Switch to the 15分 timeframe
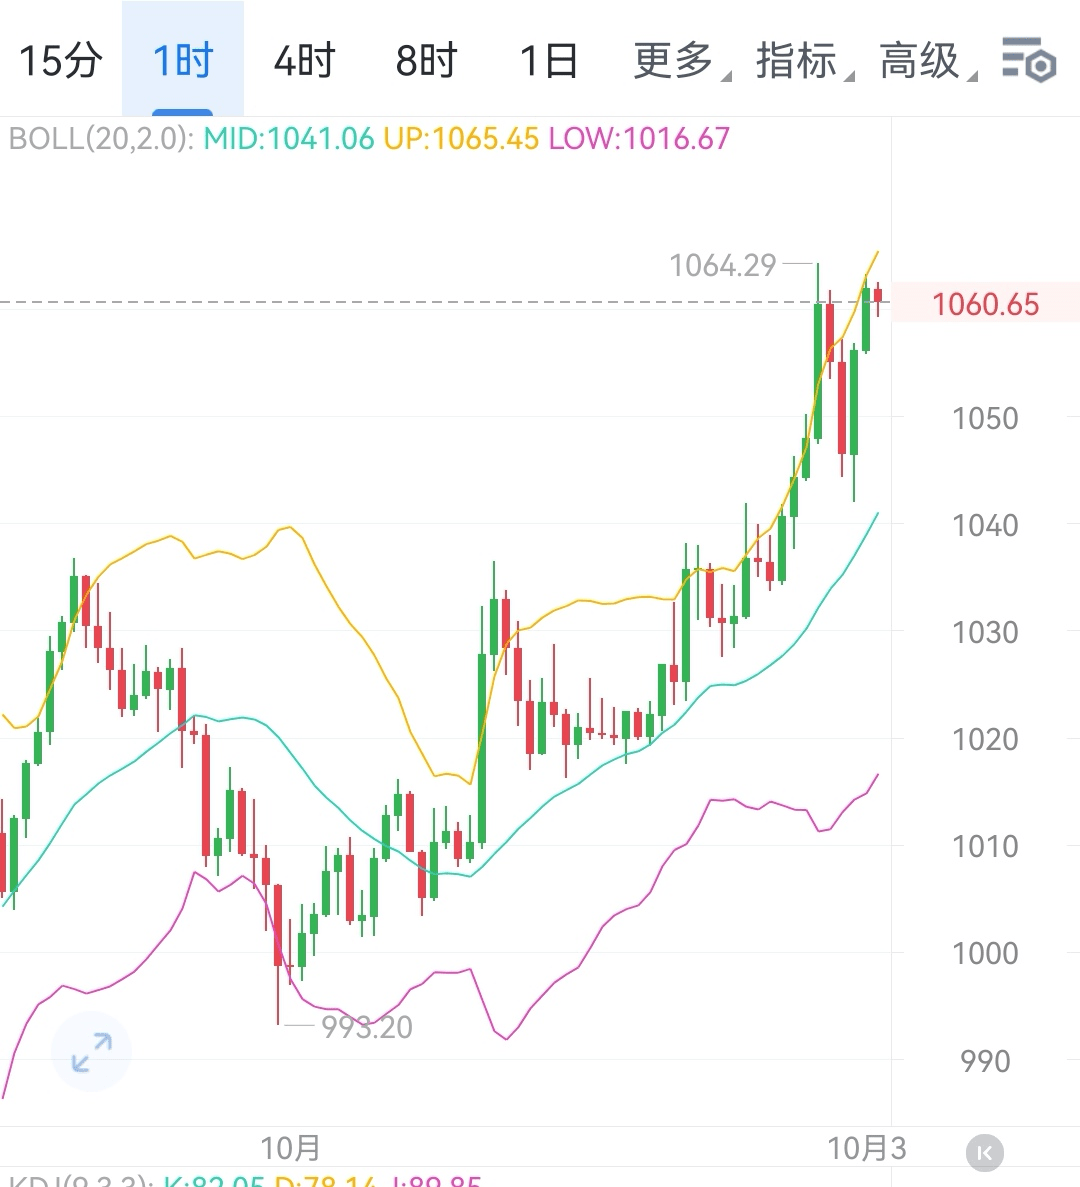The height and width of the screenshot is (1187, 1080). 60,60
